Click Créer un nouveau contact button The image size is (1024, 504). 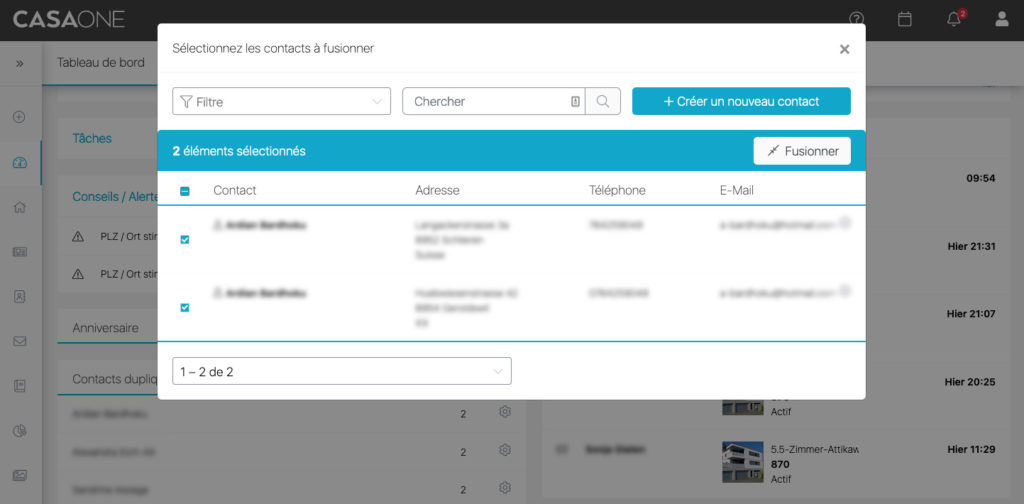click(741, 101)
